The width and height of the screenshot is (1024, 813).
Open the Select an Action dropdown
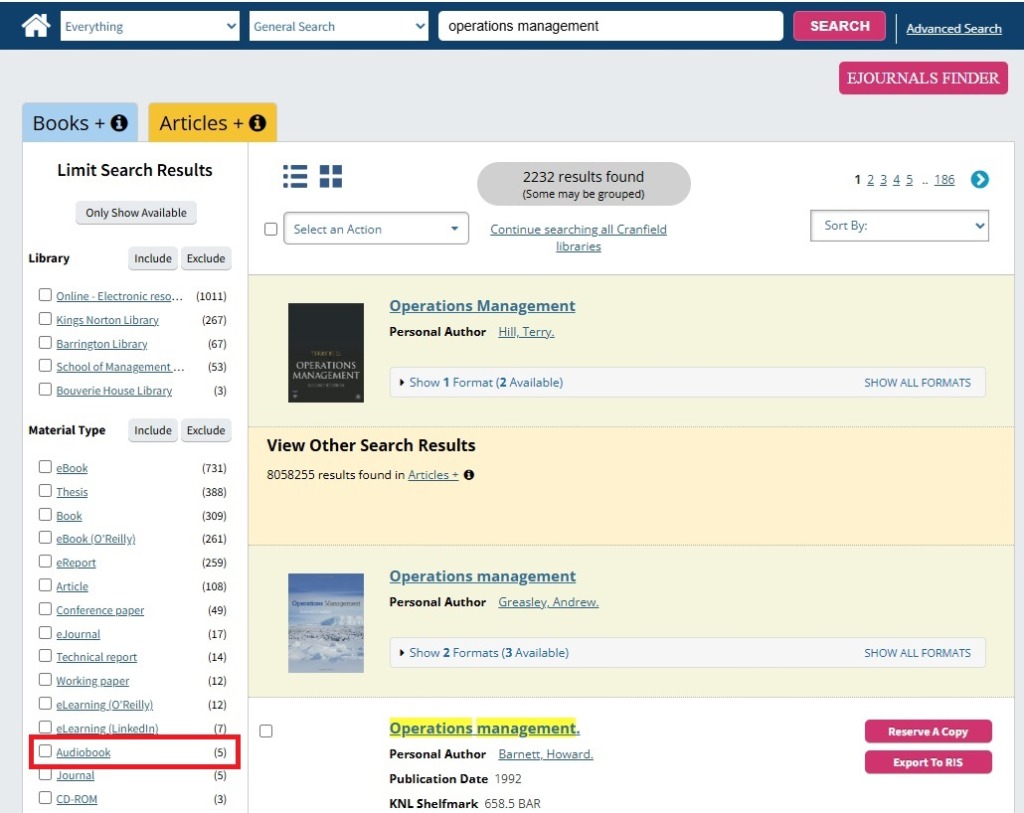(376, 229)
